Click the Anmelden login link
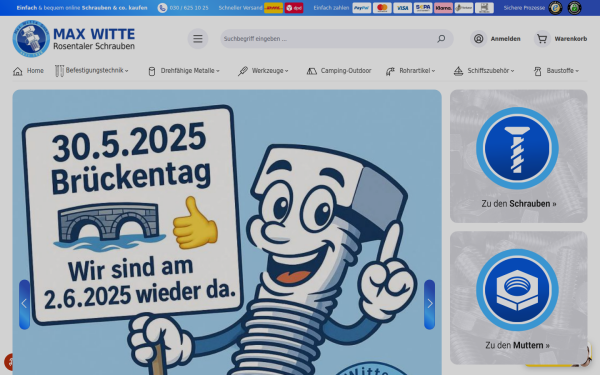This screenshot has height=375, width=600. point(505,39)
